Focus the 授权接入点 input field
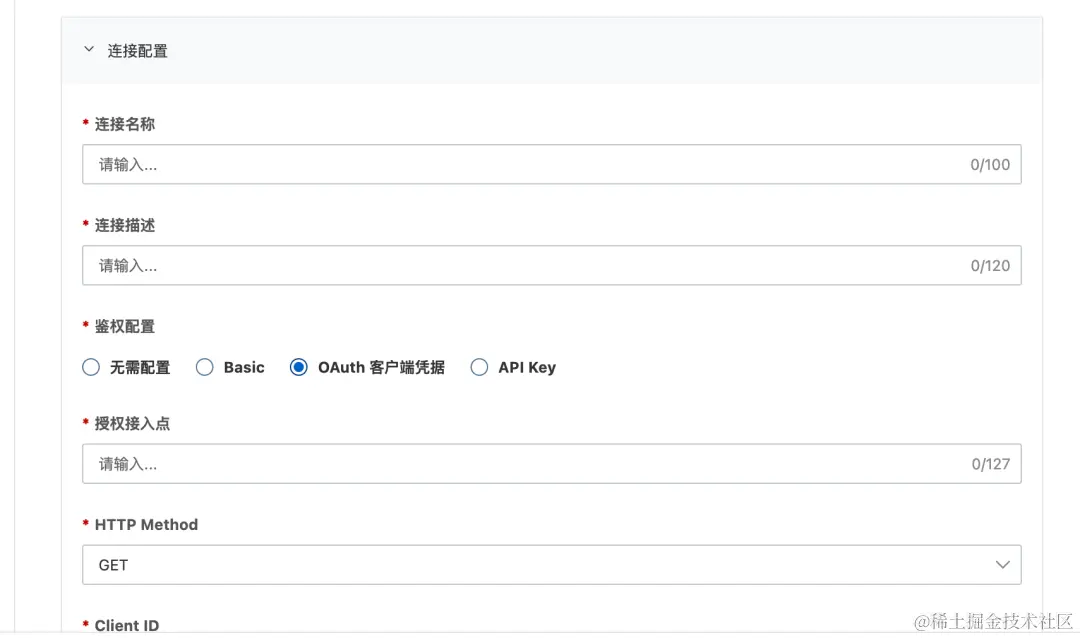The image size is (1080, 638). pos(551,464)
